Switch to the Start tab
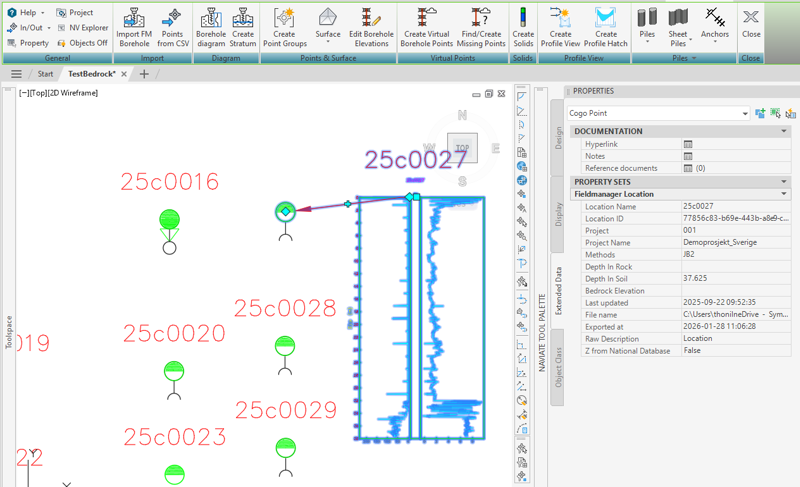800x487 pixels. [45, 74]
